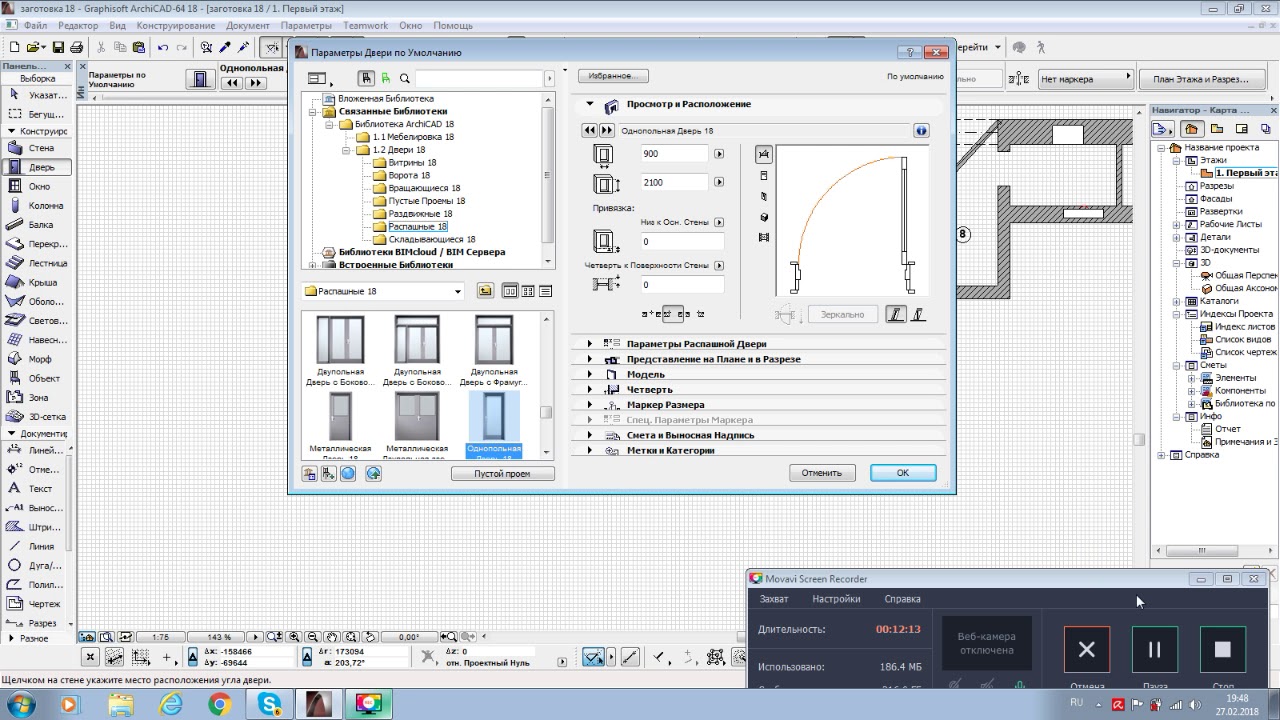This screenshot has height=720, width=1280.
Task: Toggle the front elevation preview button
Action: click(x=764, y=176)
